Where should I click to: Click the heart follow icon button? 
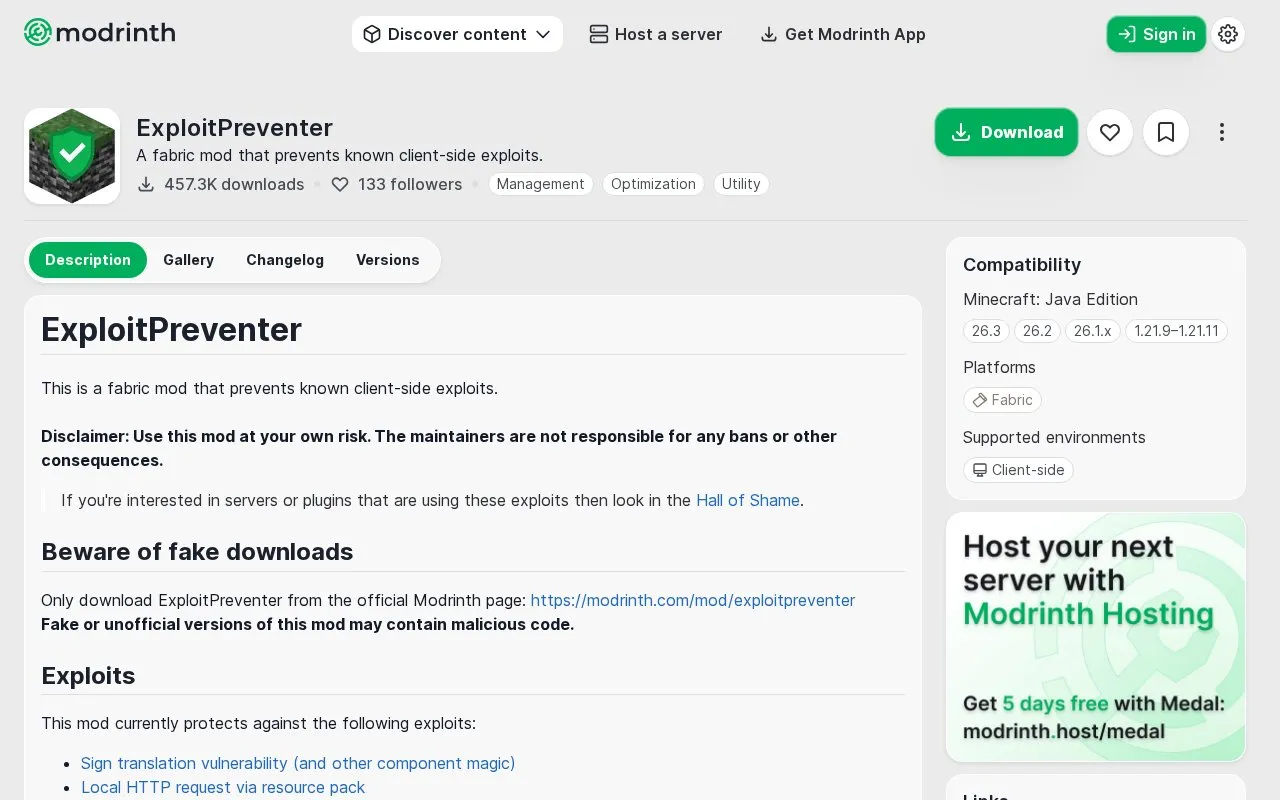pyautogui.click(x=1110, y=132)
